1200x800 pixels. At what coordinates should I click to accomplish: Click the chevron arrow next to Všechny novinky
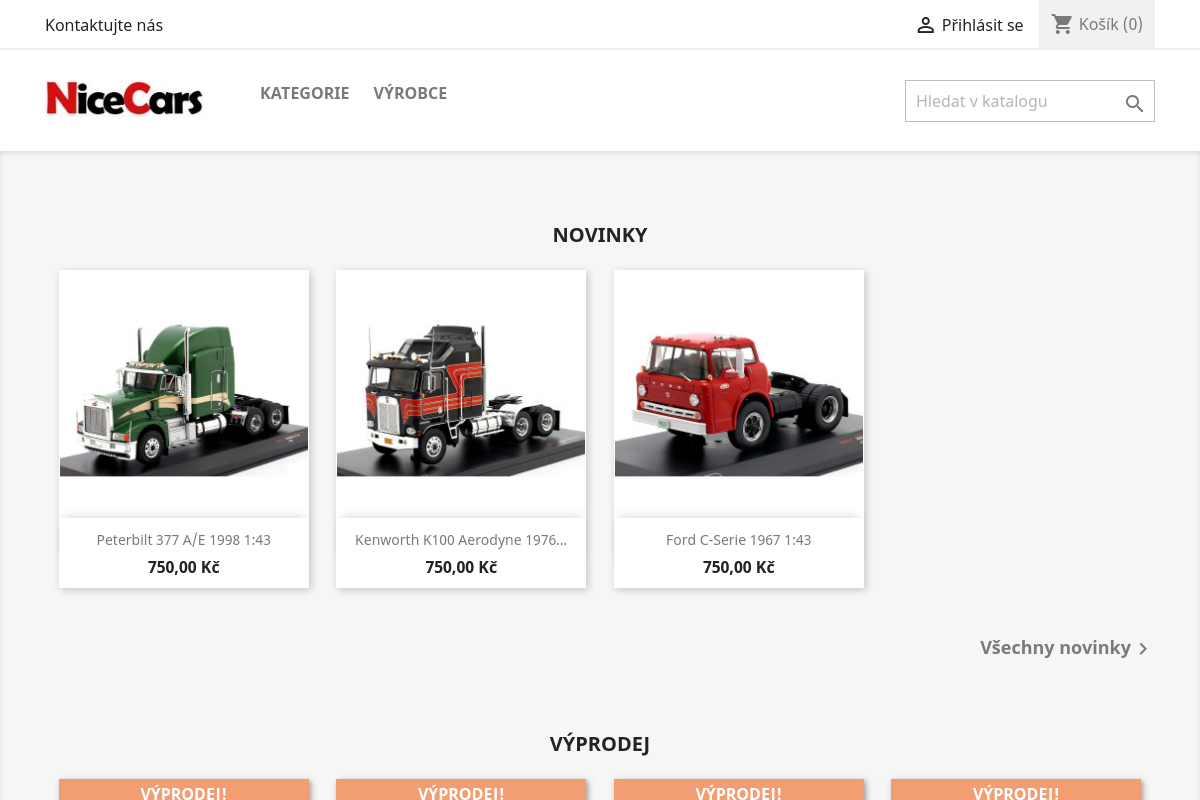tap(1142, 648)
